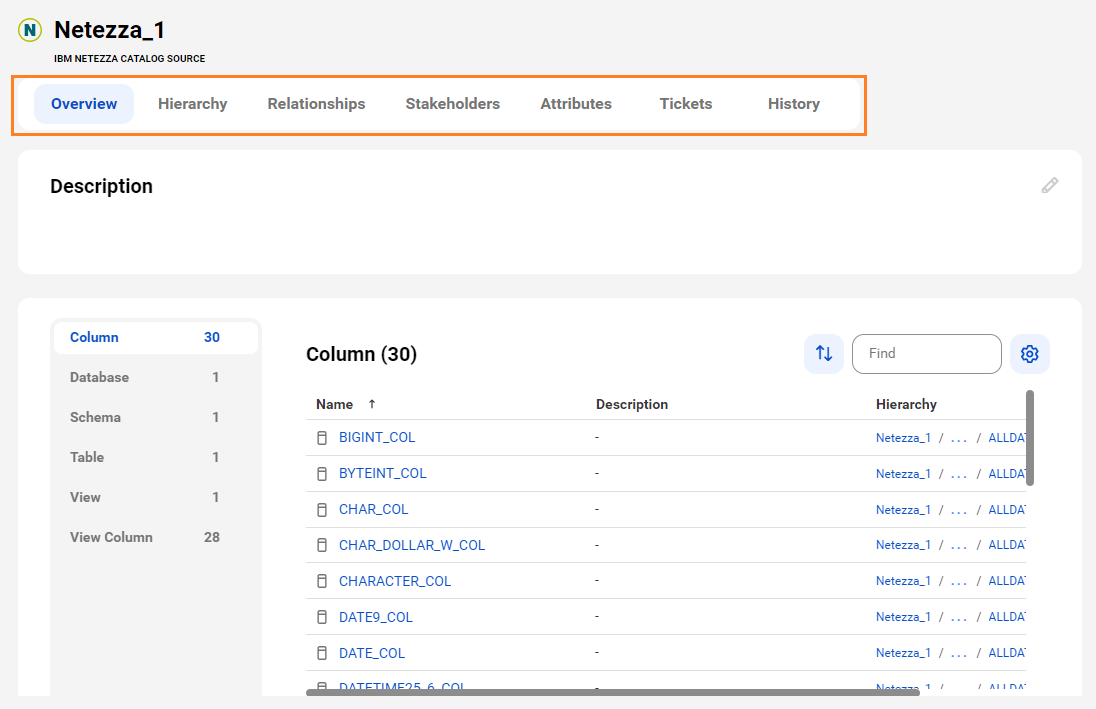Click count 28 beside View Column
Viewport: 1096px width, 709px height.
coord(212,537)
